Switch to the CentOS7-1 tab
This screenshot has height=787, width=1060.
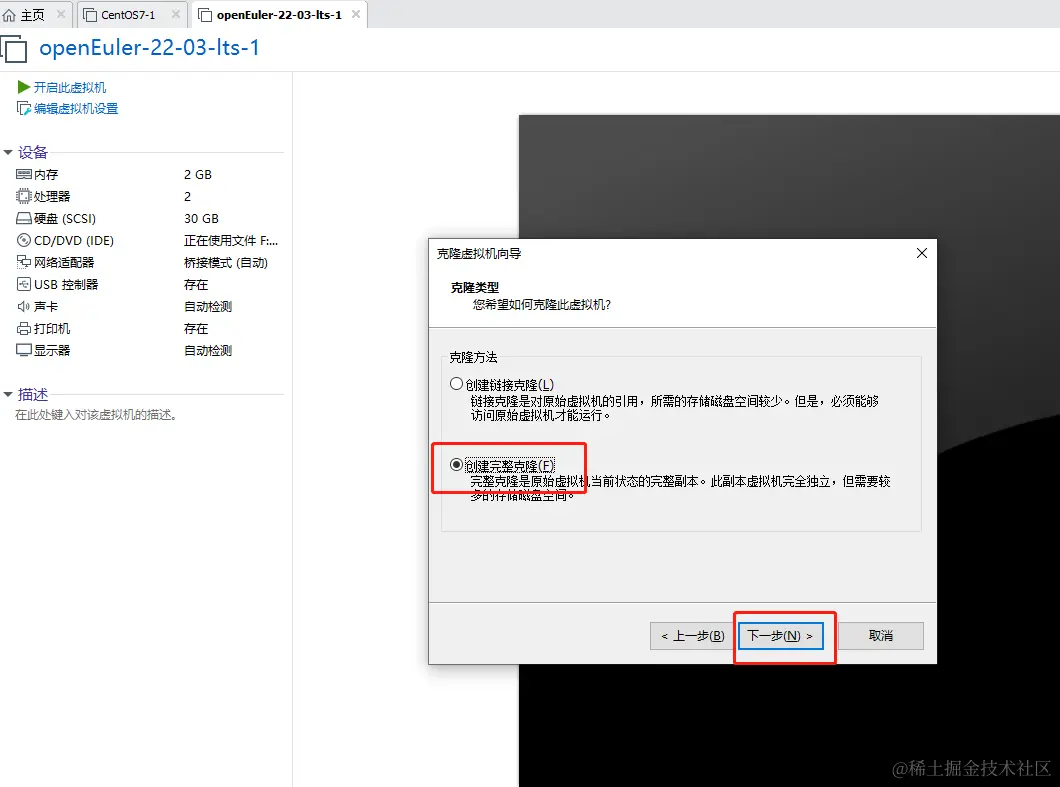(132, 14)
